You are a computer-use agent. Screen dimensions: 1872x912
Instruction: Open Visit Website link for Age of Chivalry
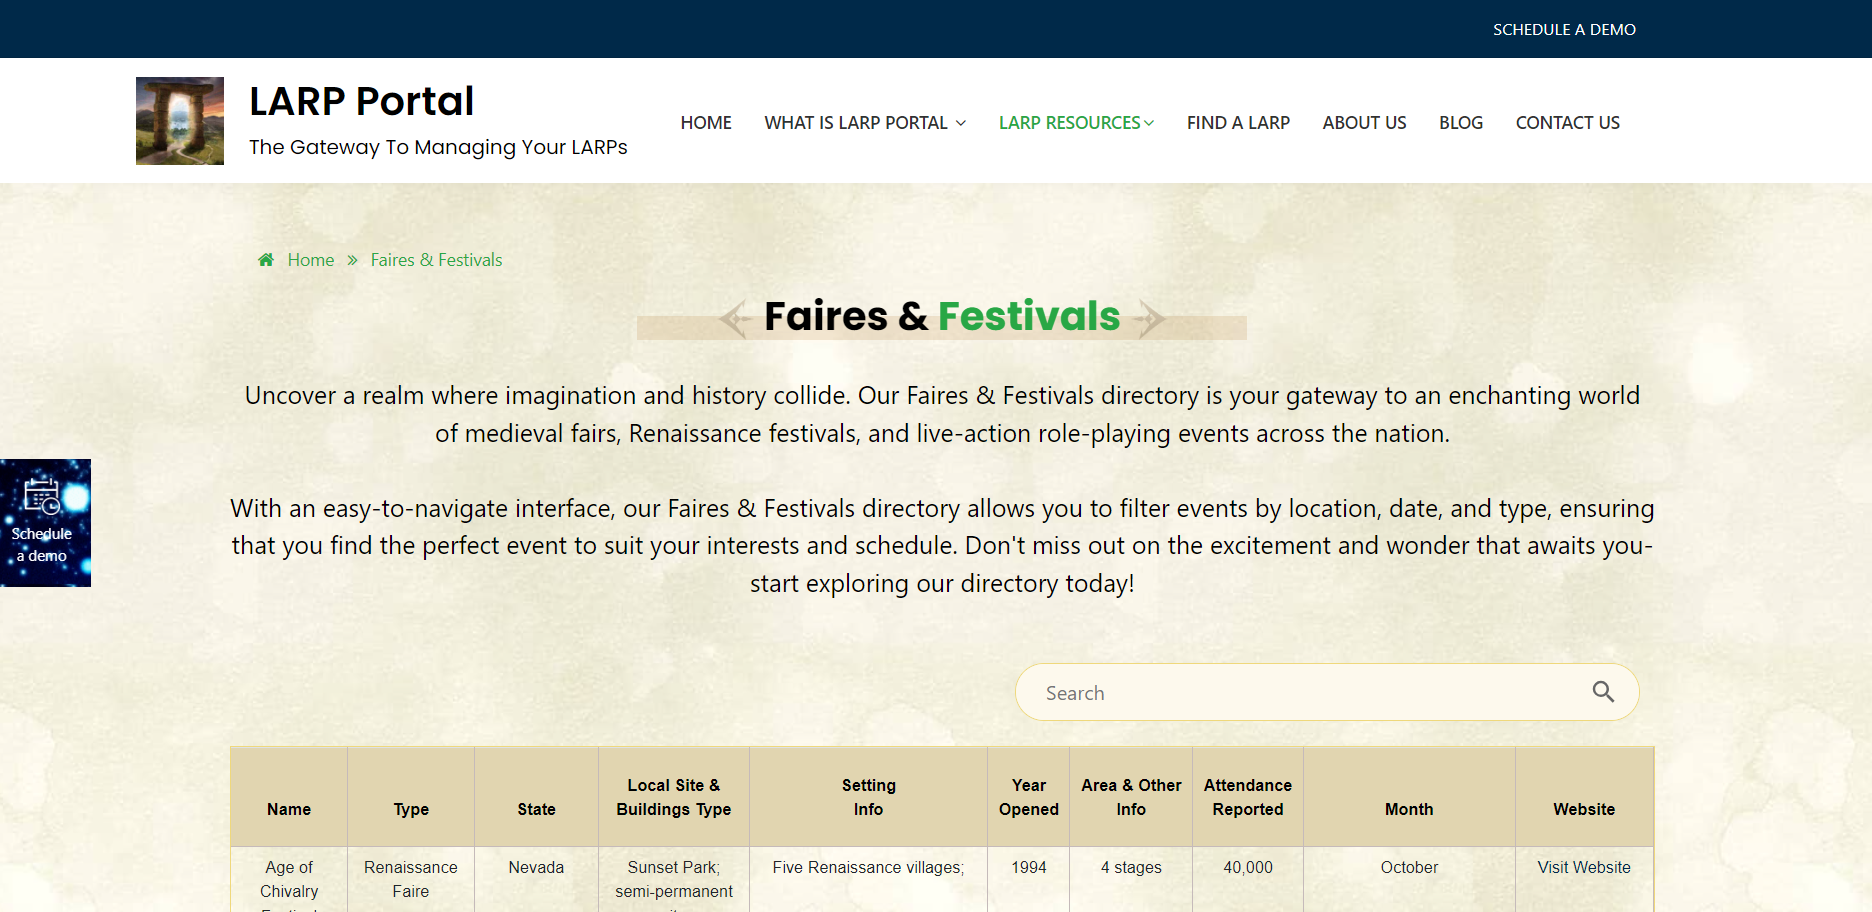pyautogui.click(x=1583, y=867)
